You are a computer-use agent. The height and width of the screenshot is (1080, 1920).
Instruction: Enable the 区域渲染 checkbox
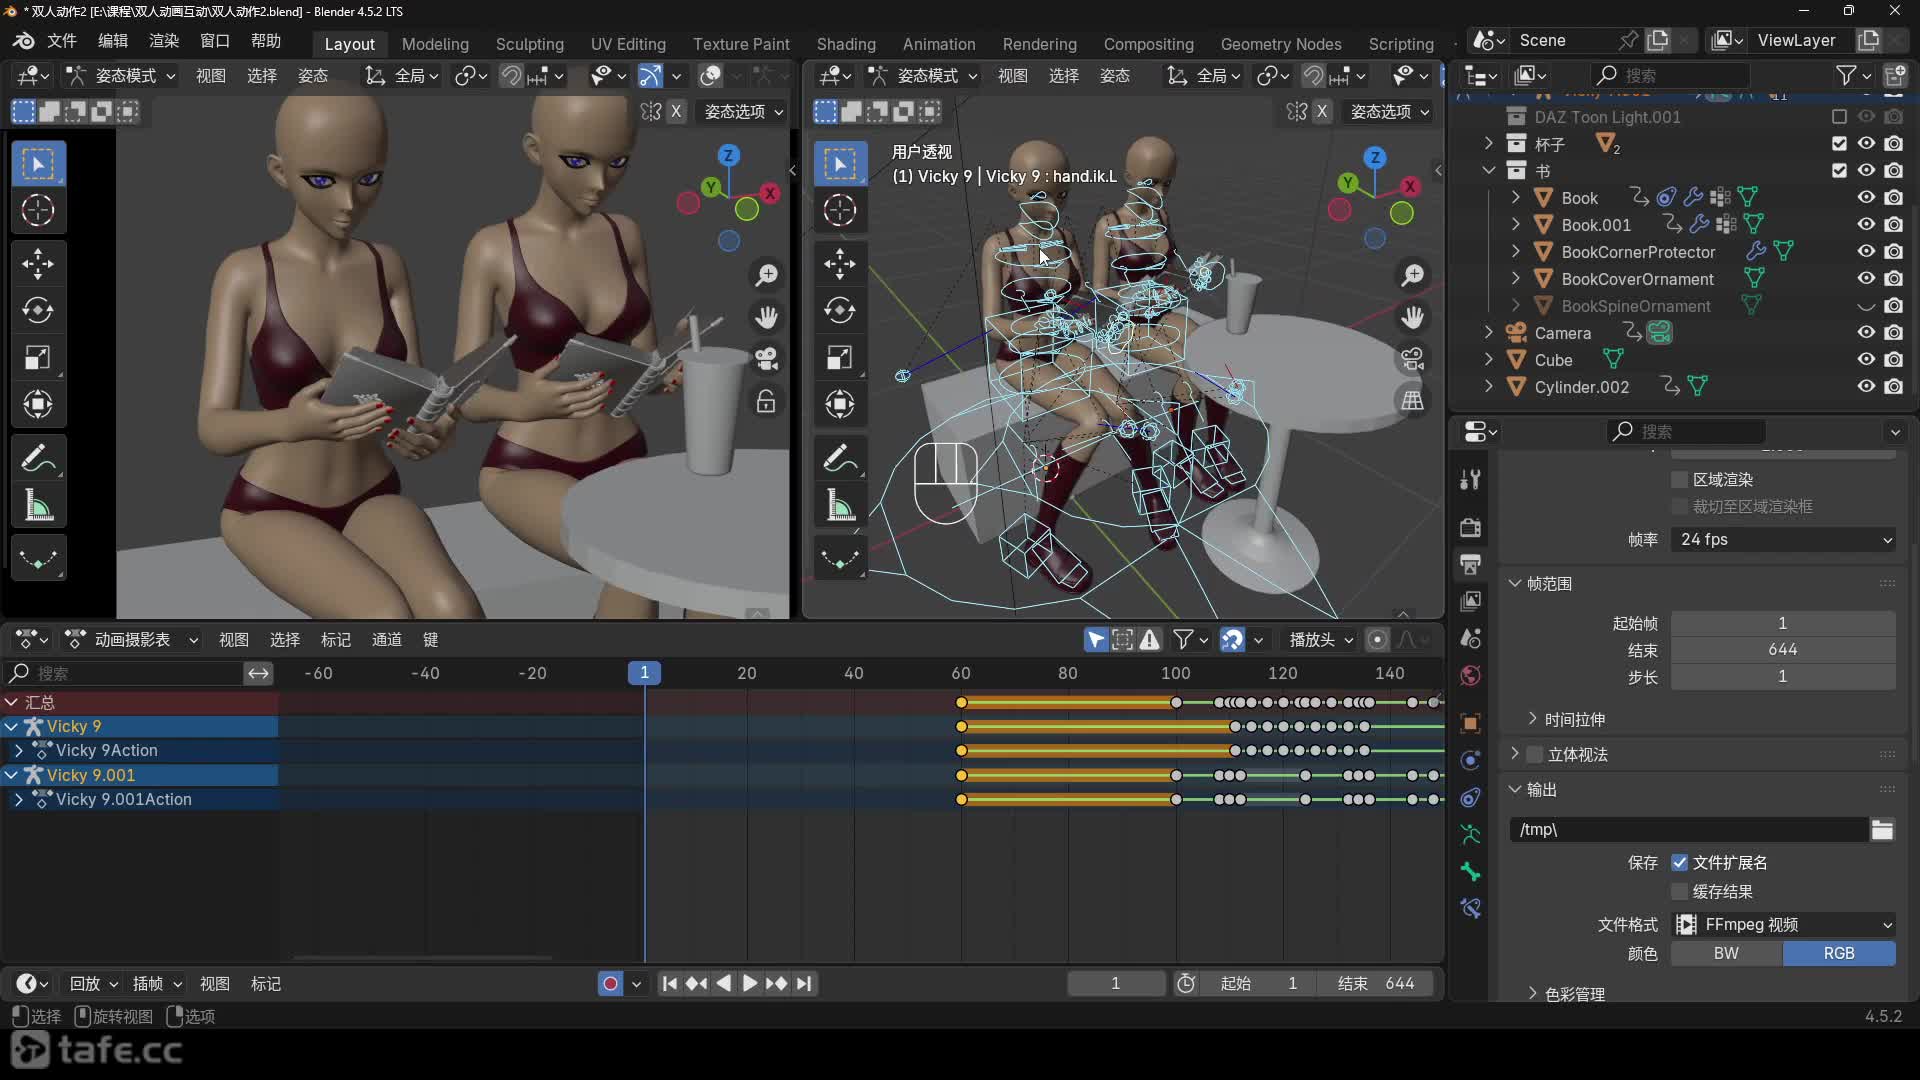(1680, 480)
